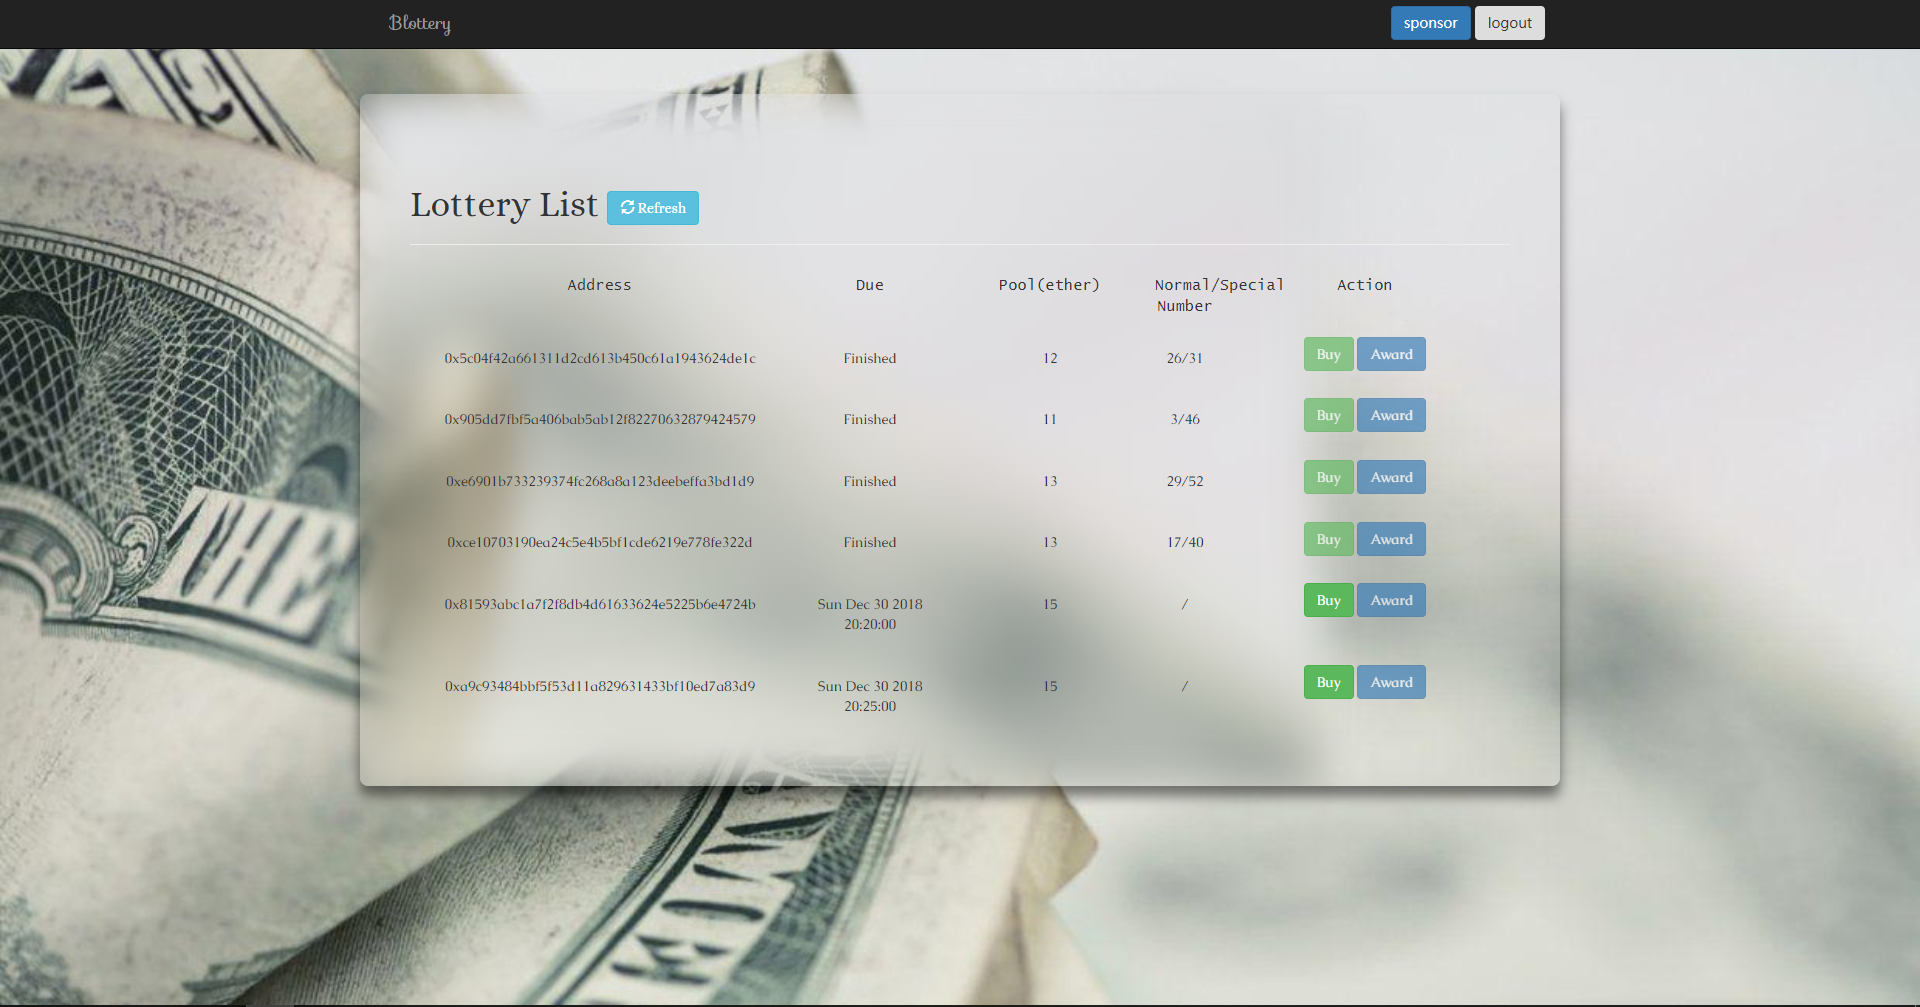The width and height of the screenshot is (1920, 1007).
Task: Click Buy in the 0x905dd7fbf5a406 row
Action: click(1327, 415)
